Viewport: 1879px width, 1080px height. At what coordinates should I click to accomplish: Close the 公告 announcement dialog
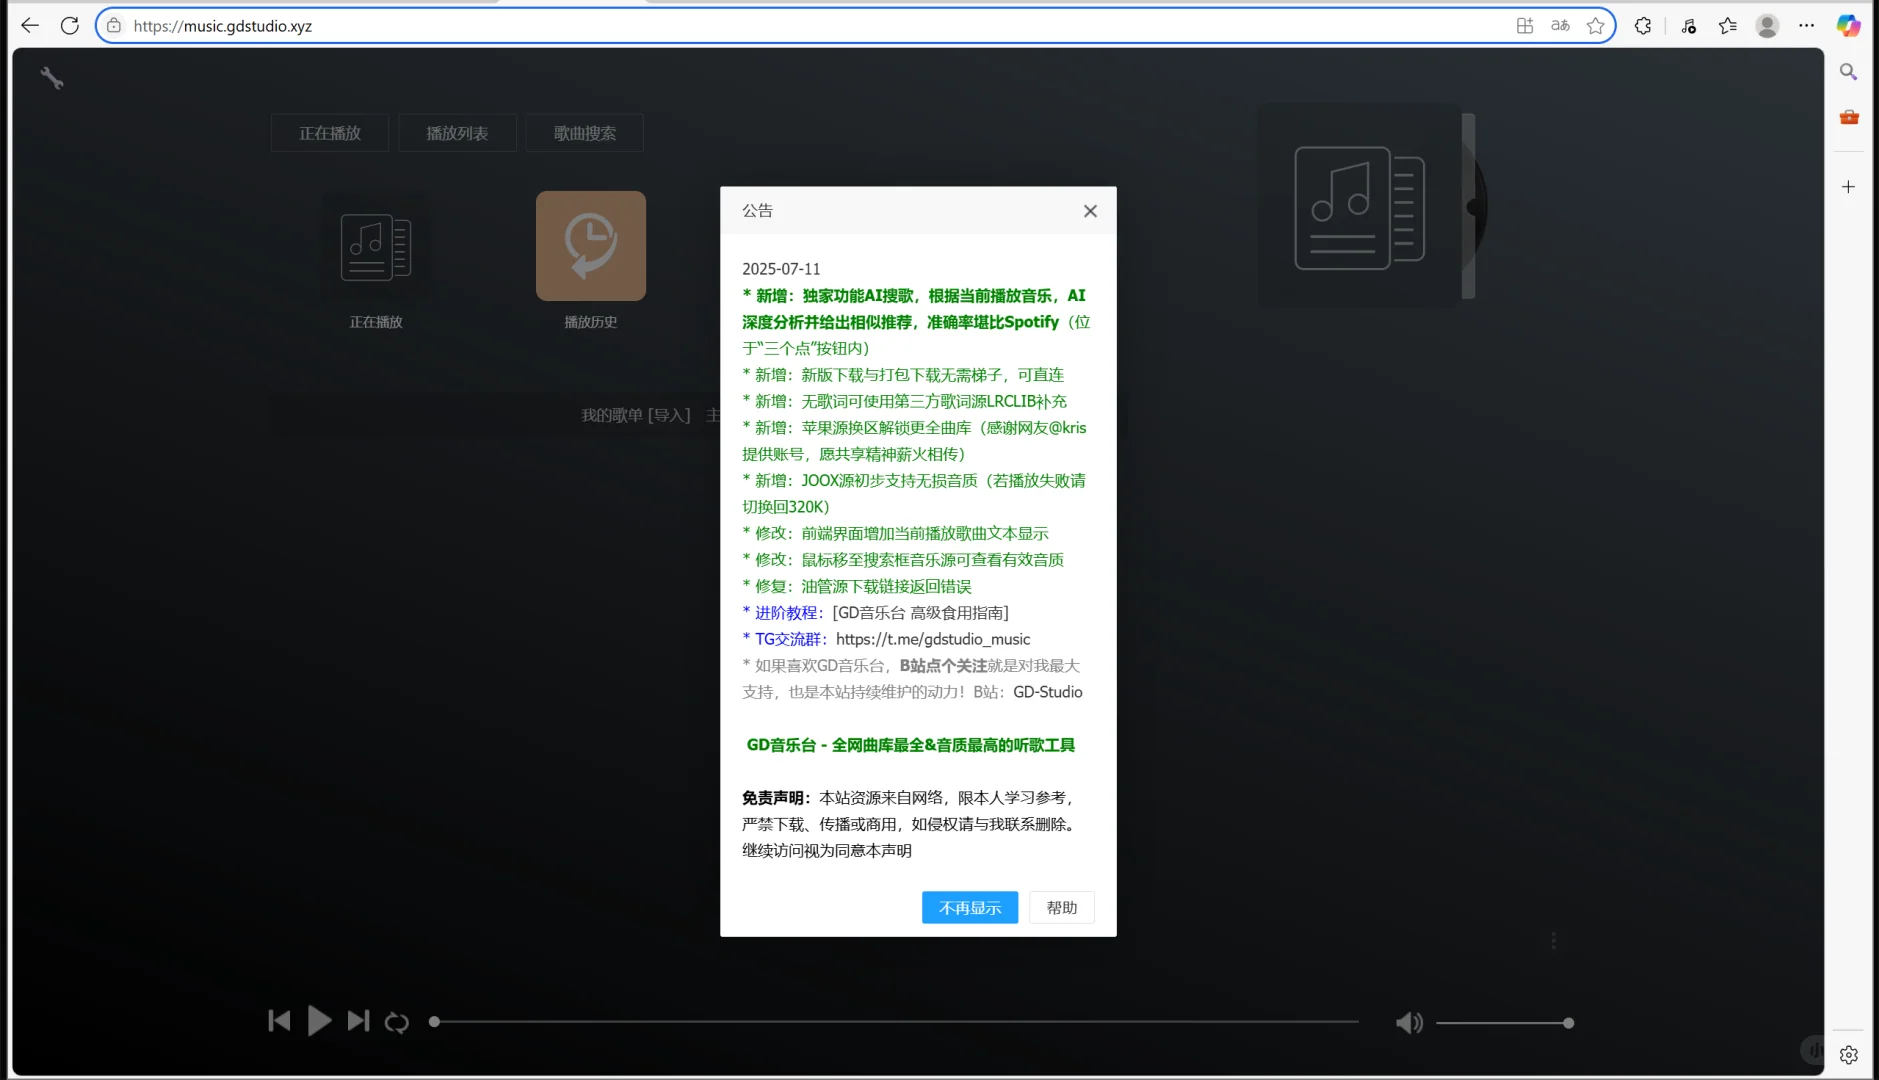coord(1090,211)
